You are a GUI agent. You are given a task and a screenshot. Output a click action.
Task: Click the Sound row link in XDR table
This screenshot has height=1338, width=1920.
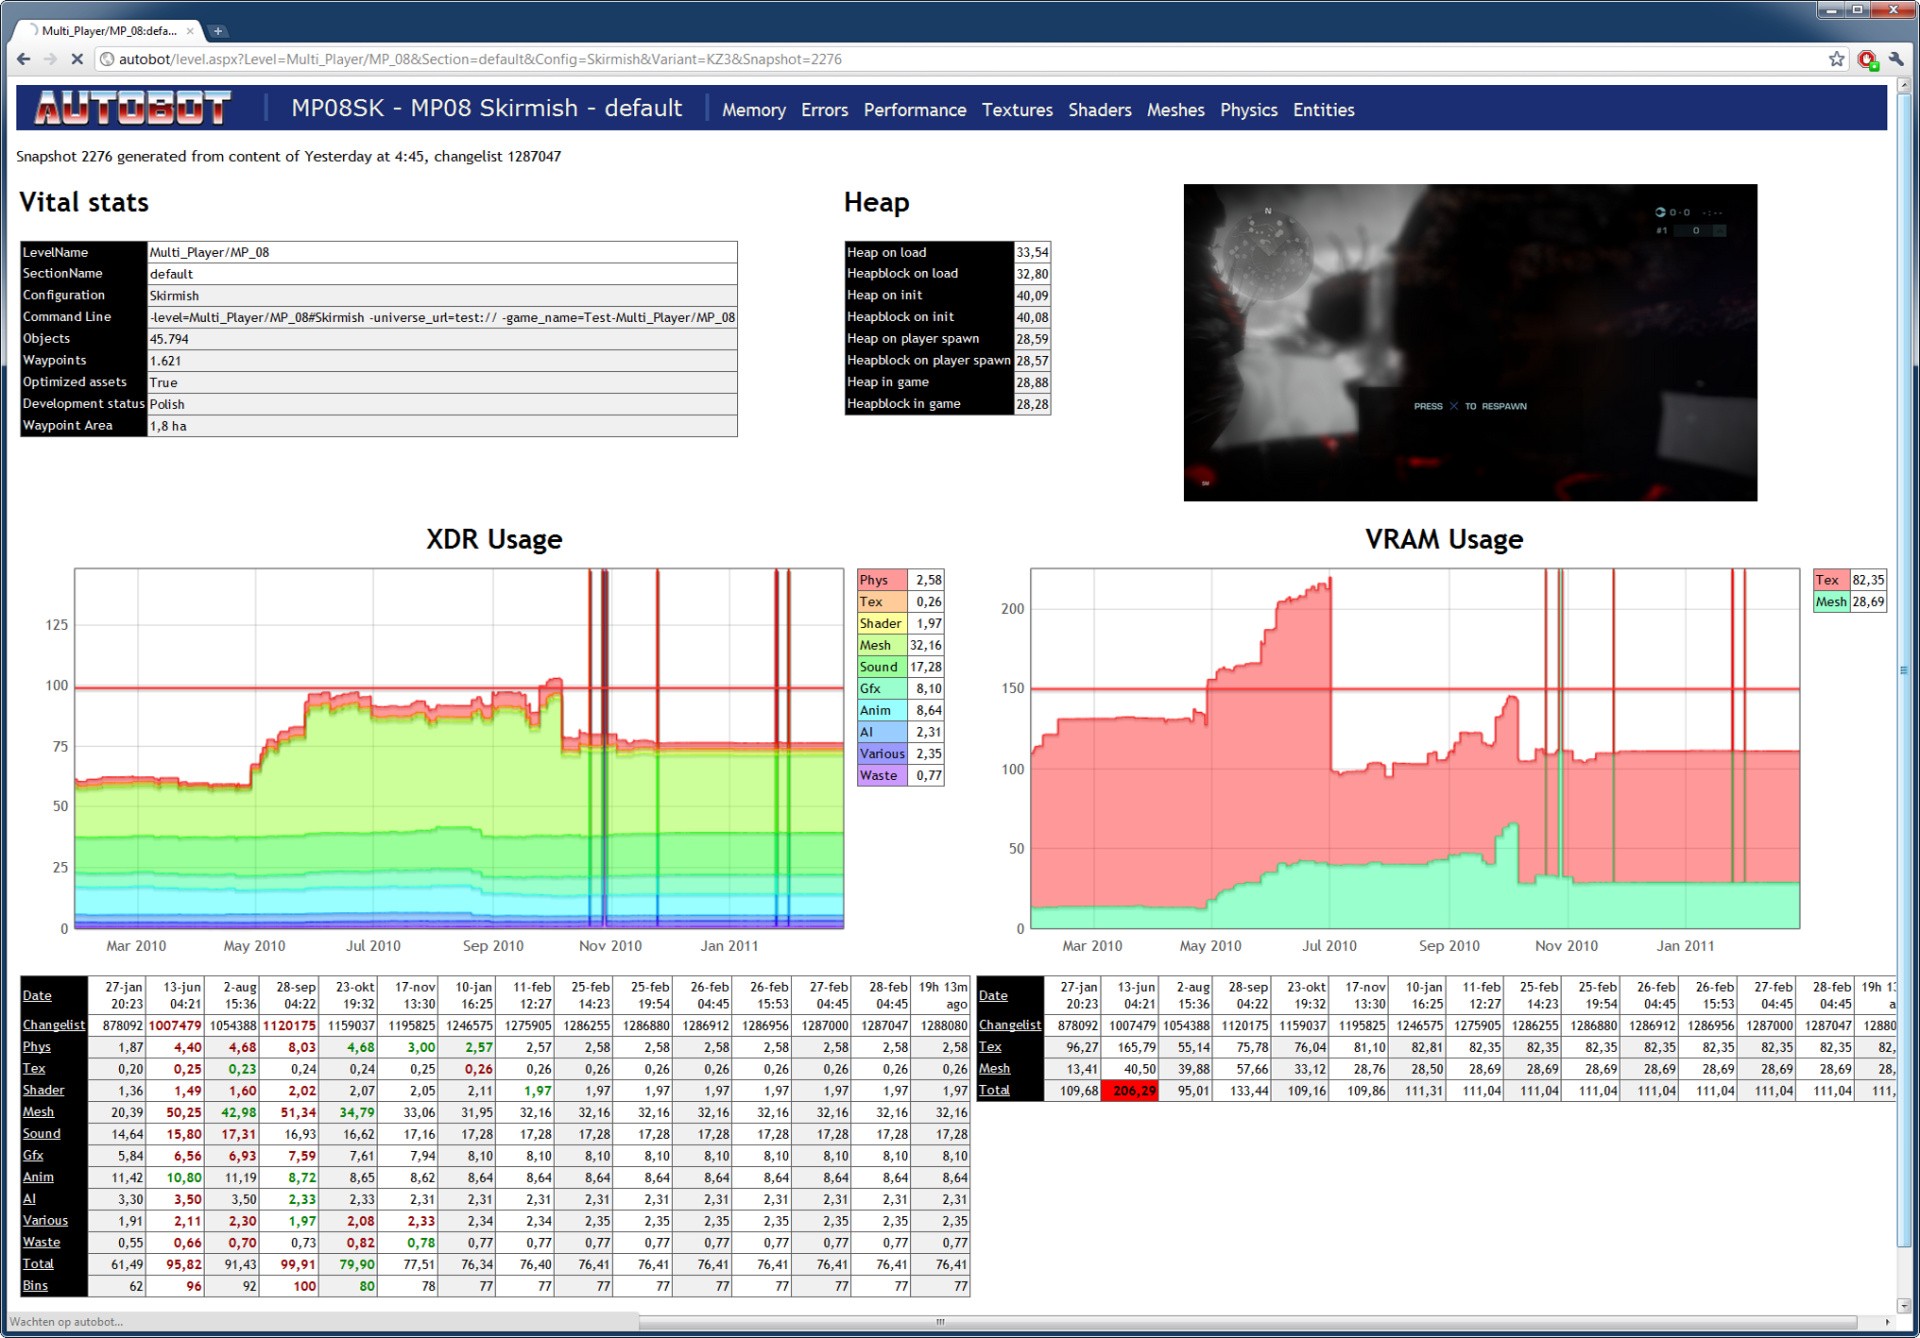point(42,1134)
